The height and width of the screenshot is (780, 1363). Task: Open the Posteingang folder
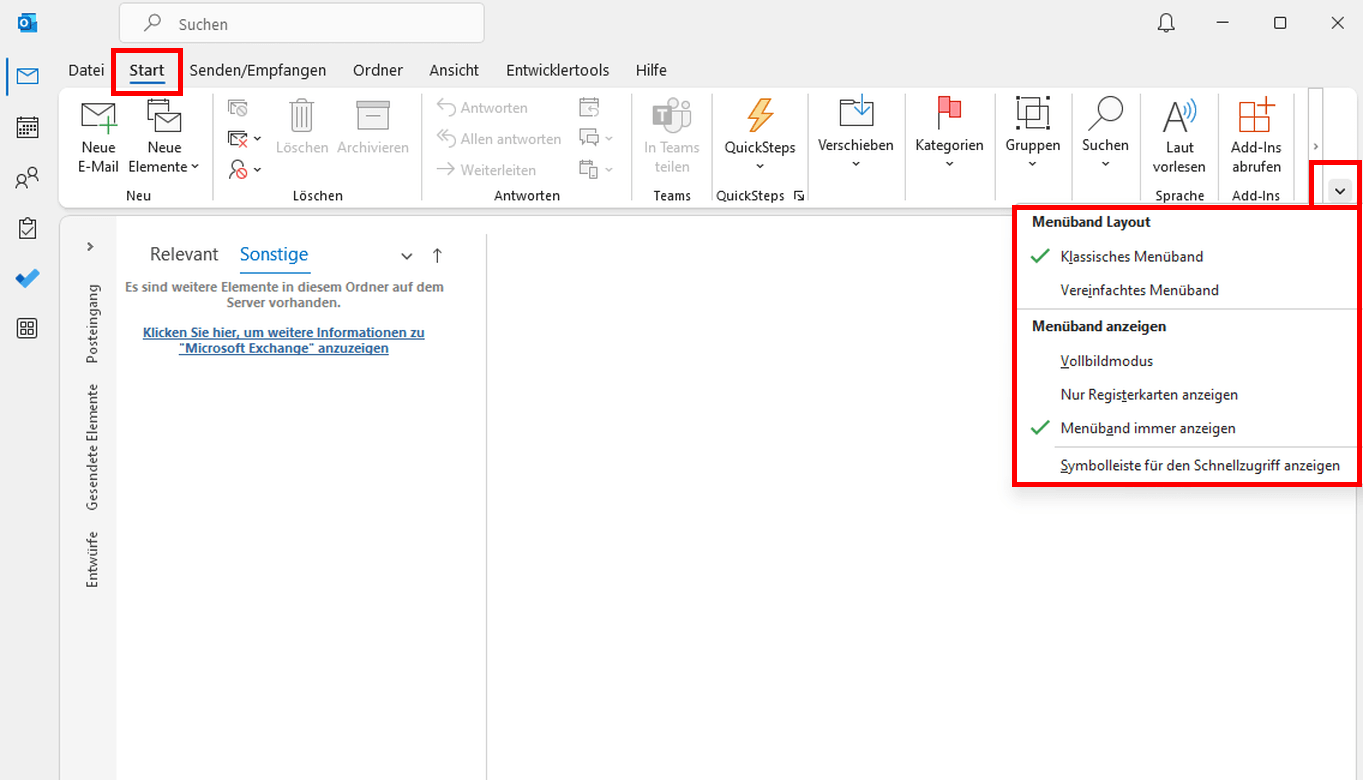tap(93, 324)
